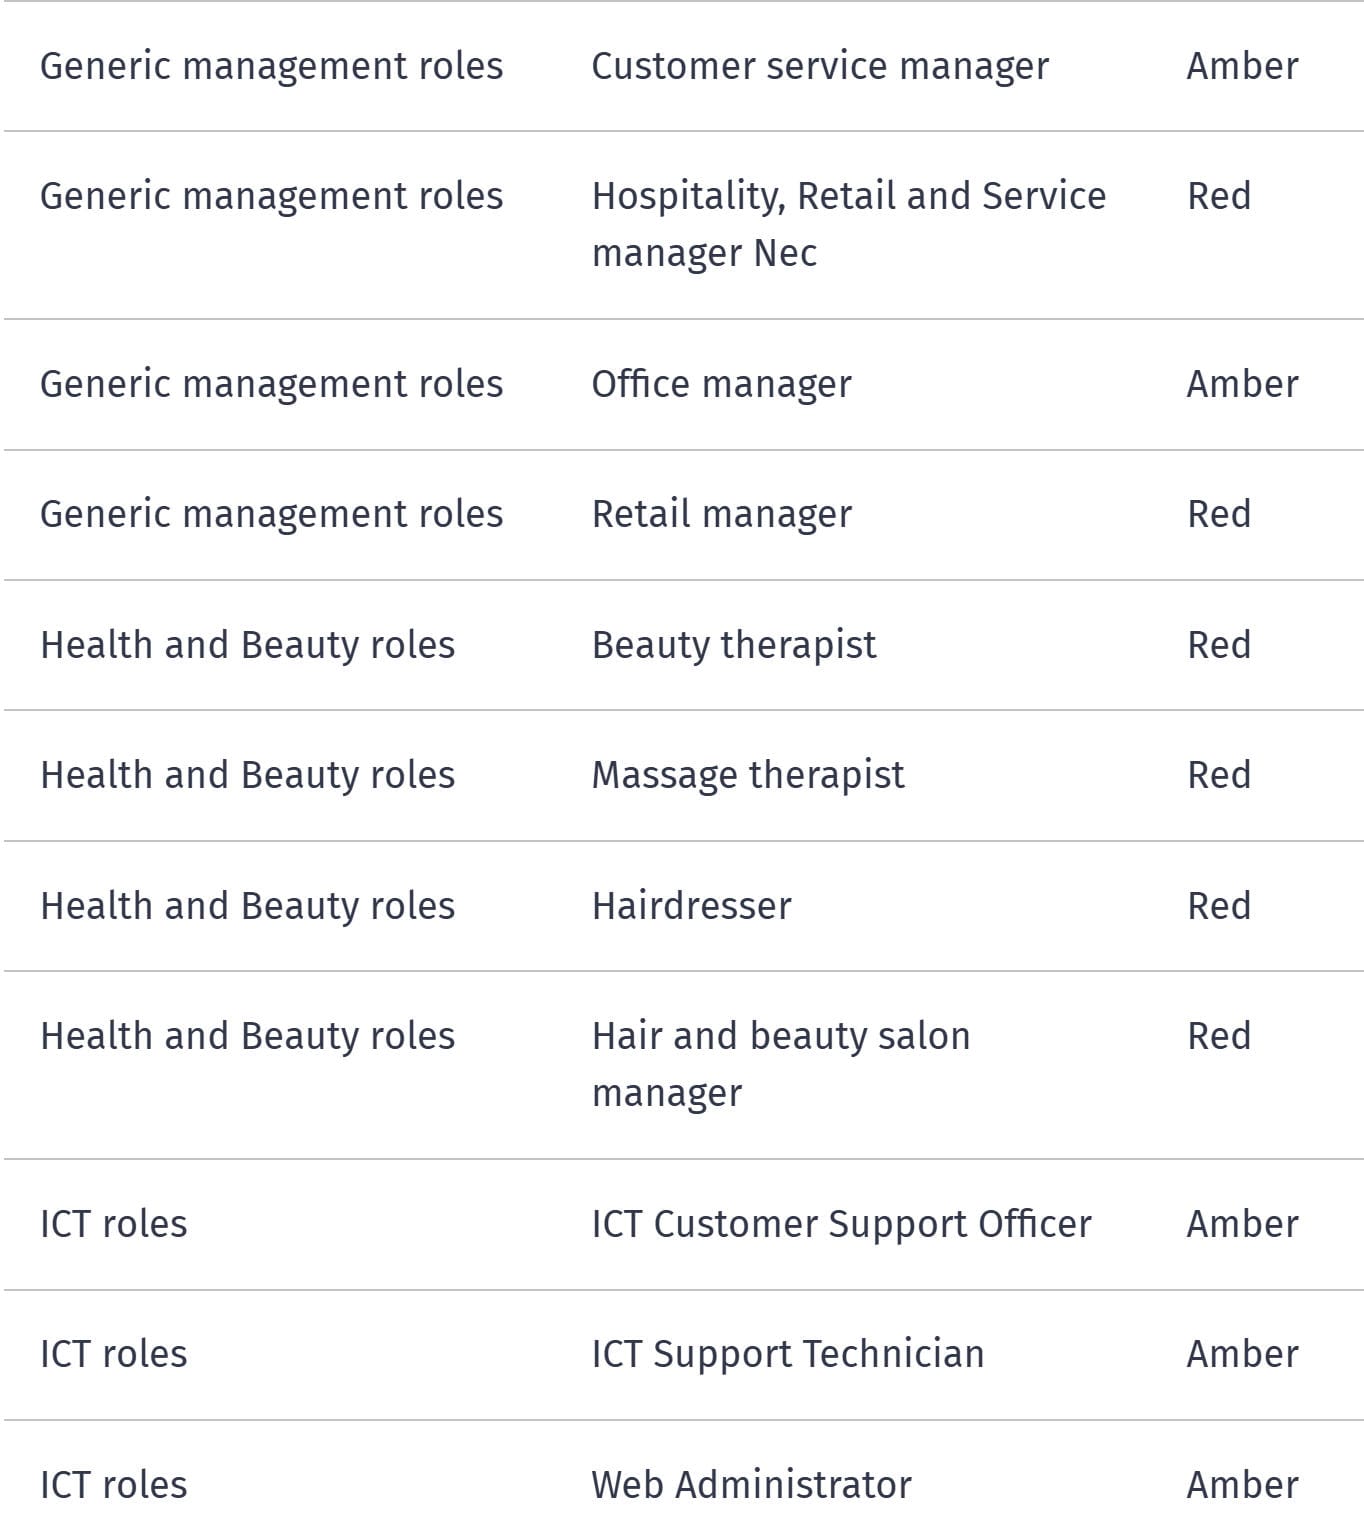Select Amber status in Office manager row

point(1242,384)
